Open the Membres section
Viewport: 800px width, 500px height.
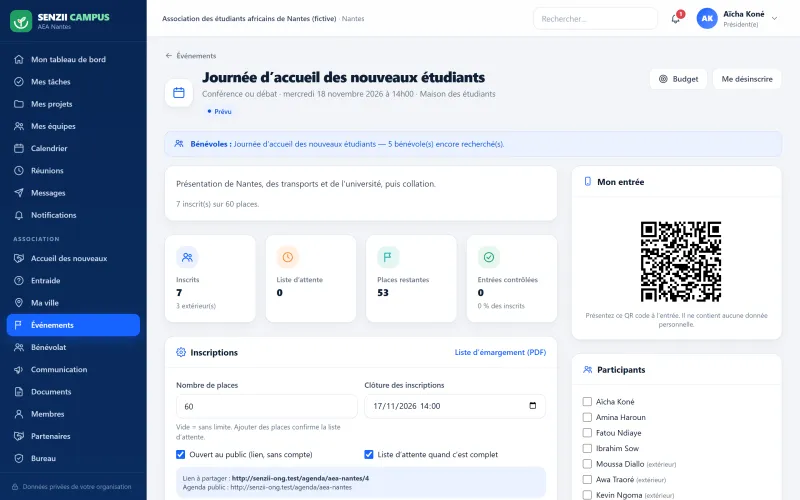click(x=73, y=414)
